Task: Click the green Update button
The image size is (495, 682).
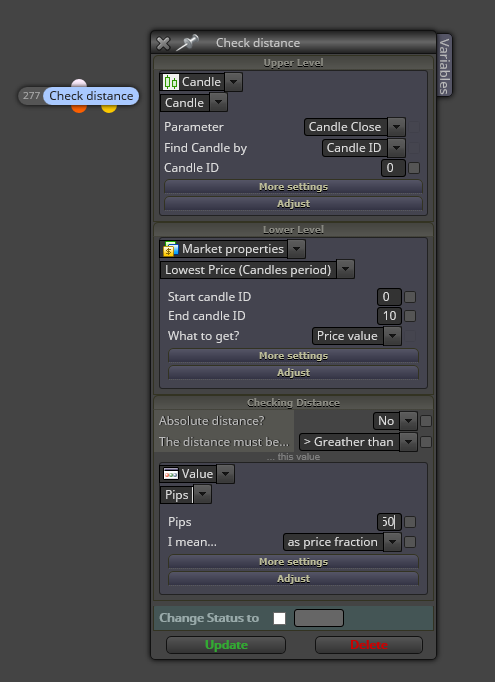Action: coord(226,645)
